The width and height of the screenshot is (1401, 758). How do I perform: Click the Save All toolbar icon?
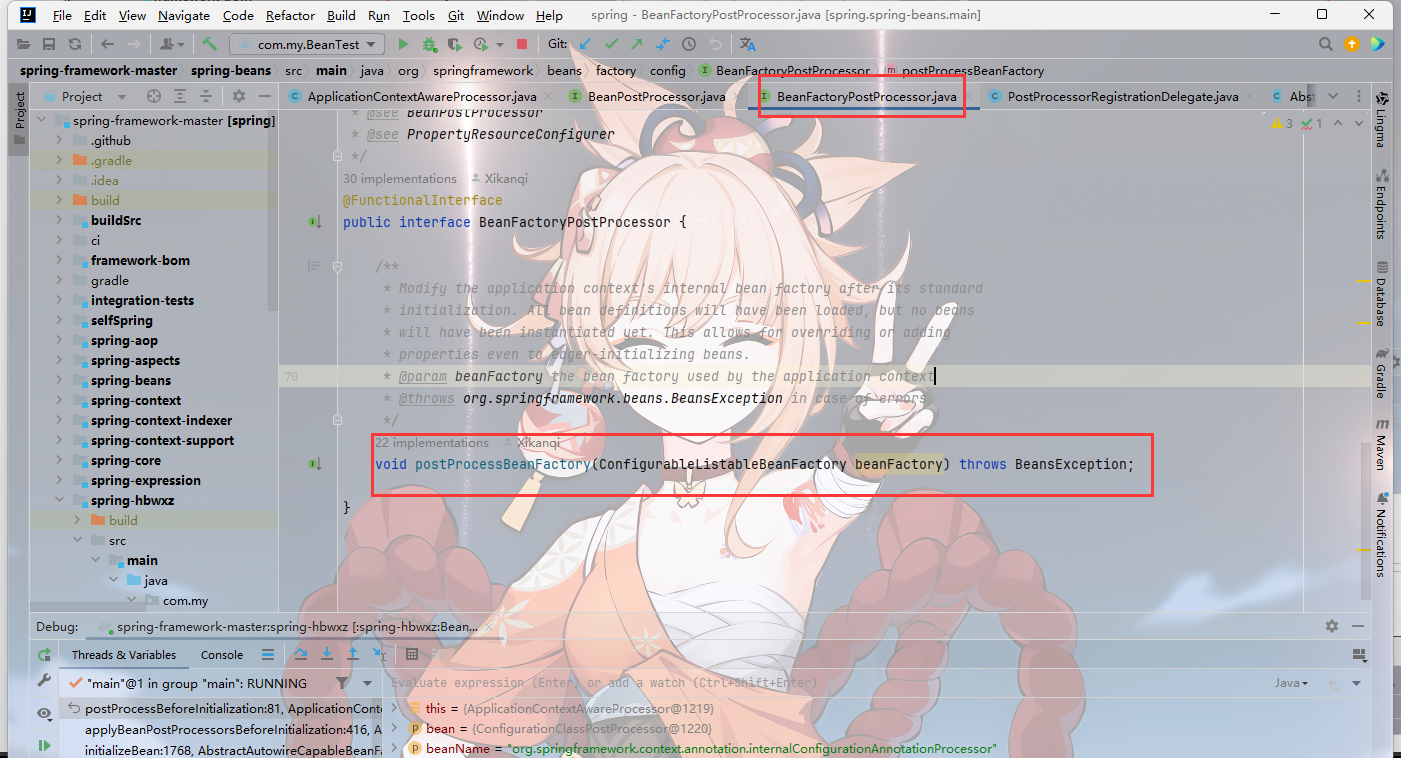(x=49, y=45)
